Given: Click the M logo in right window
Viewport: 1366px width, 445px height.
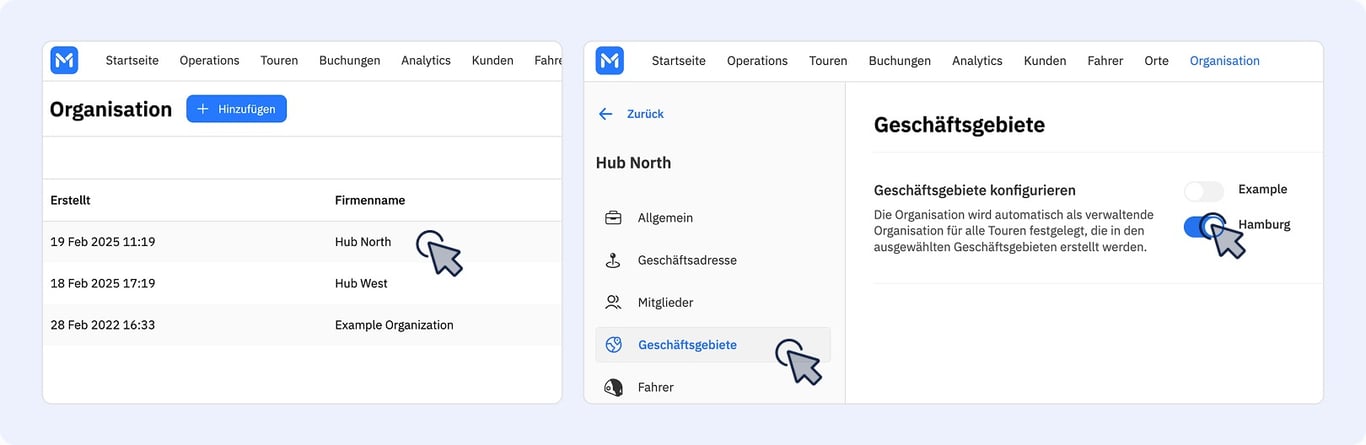Looking at the screenshot, I should coord(610,61).
